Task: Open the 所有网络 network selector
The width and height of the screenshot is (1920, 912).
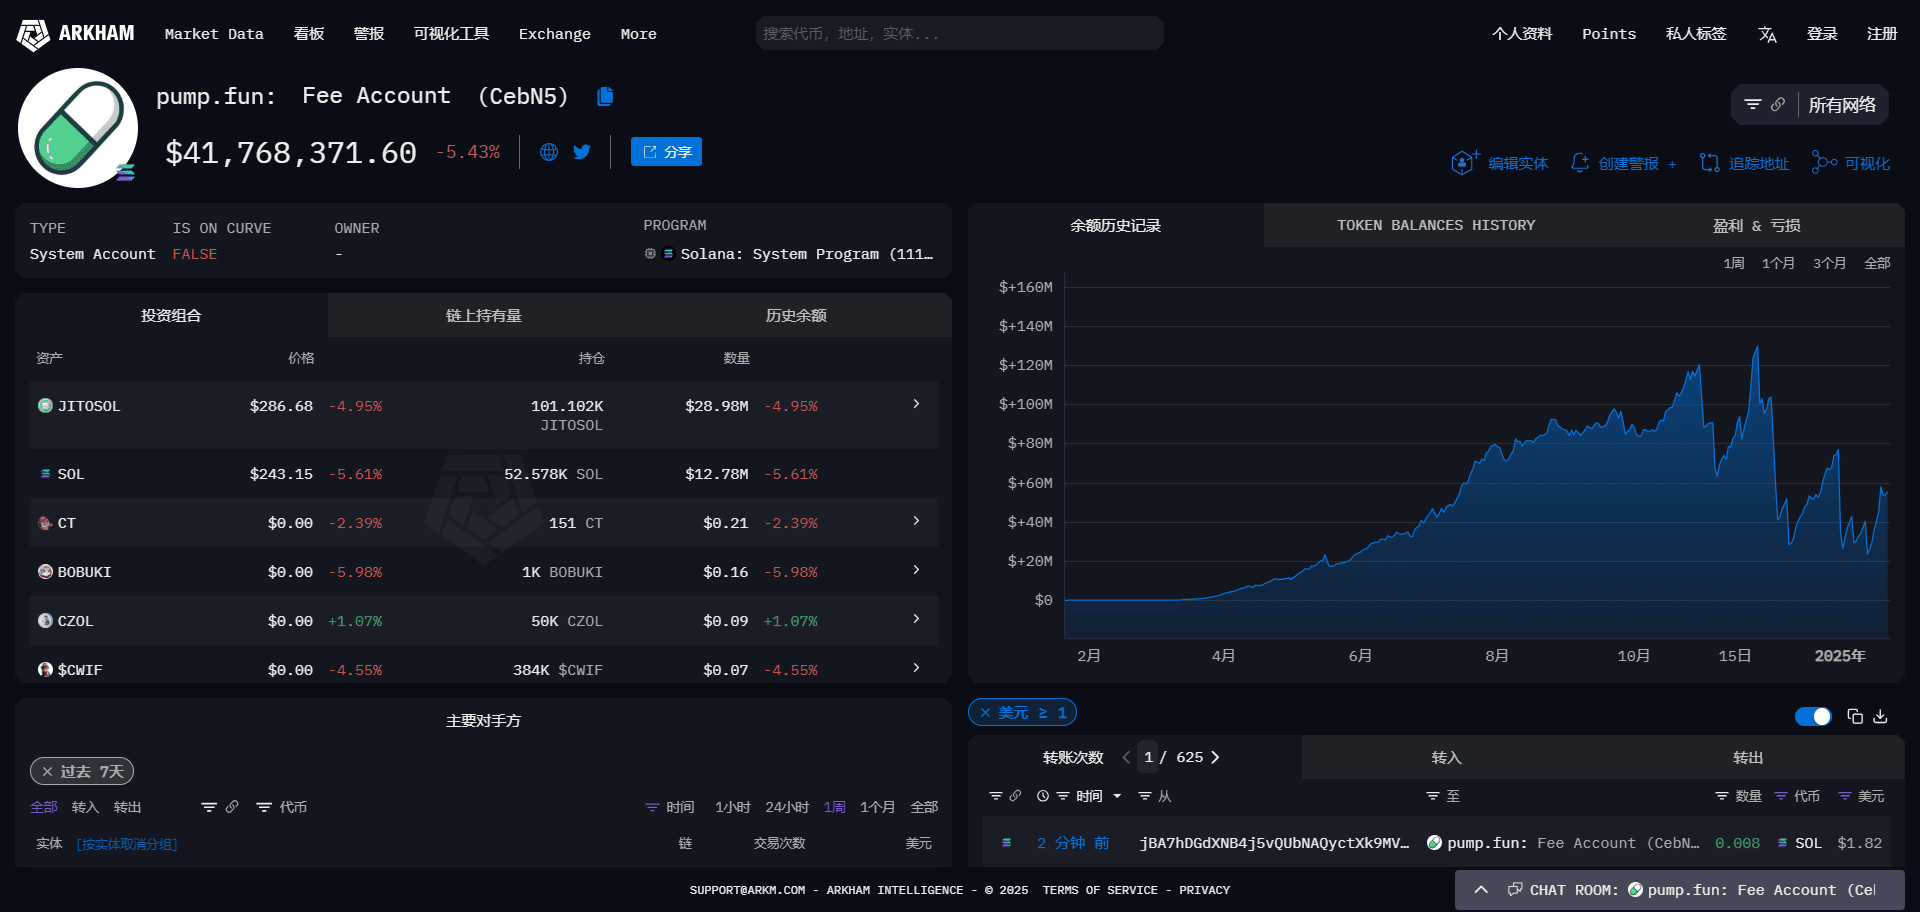Action: click(1842, 105)
